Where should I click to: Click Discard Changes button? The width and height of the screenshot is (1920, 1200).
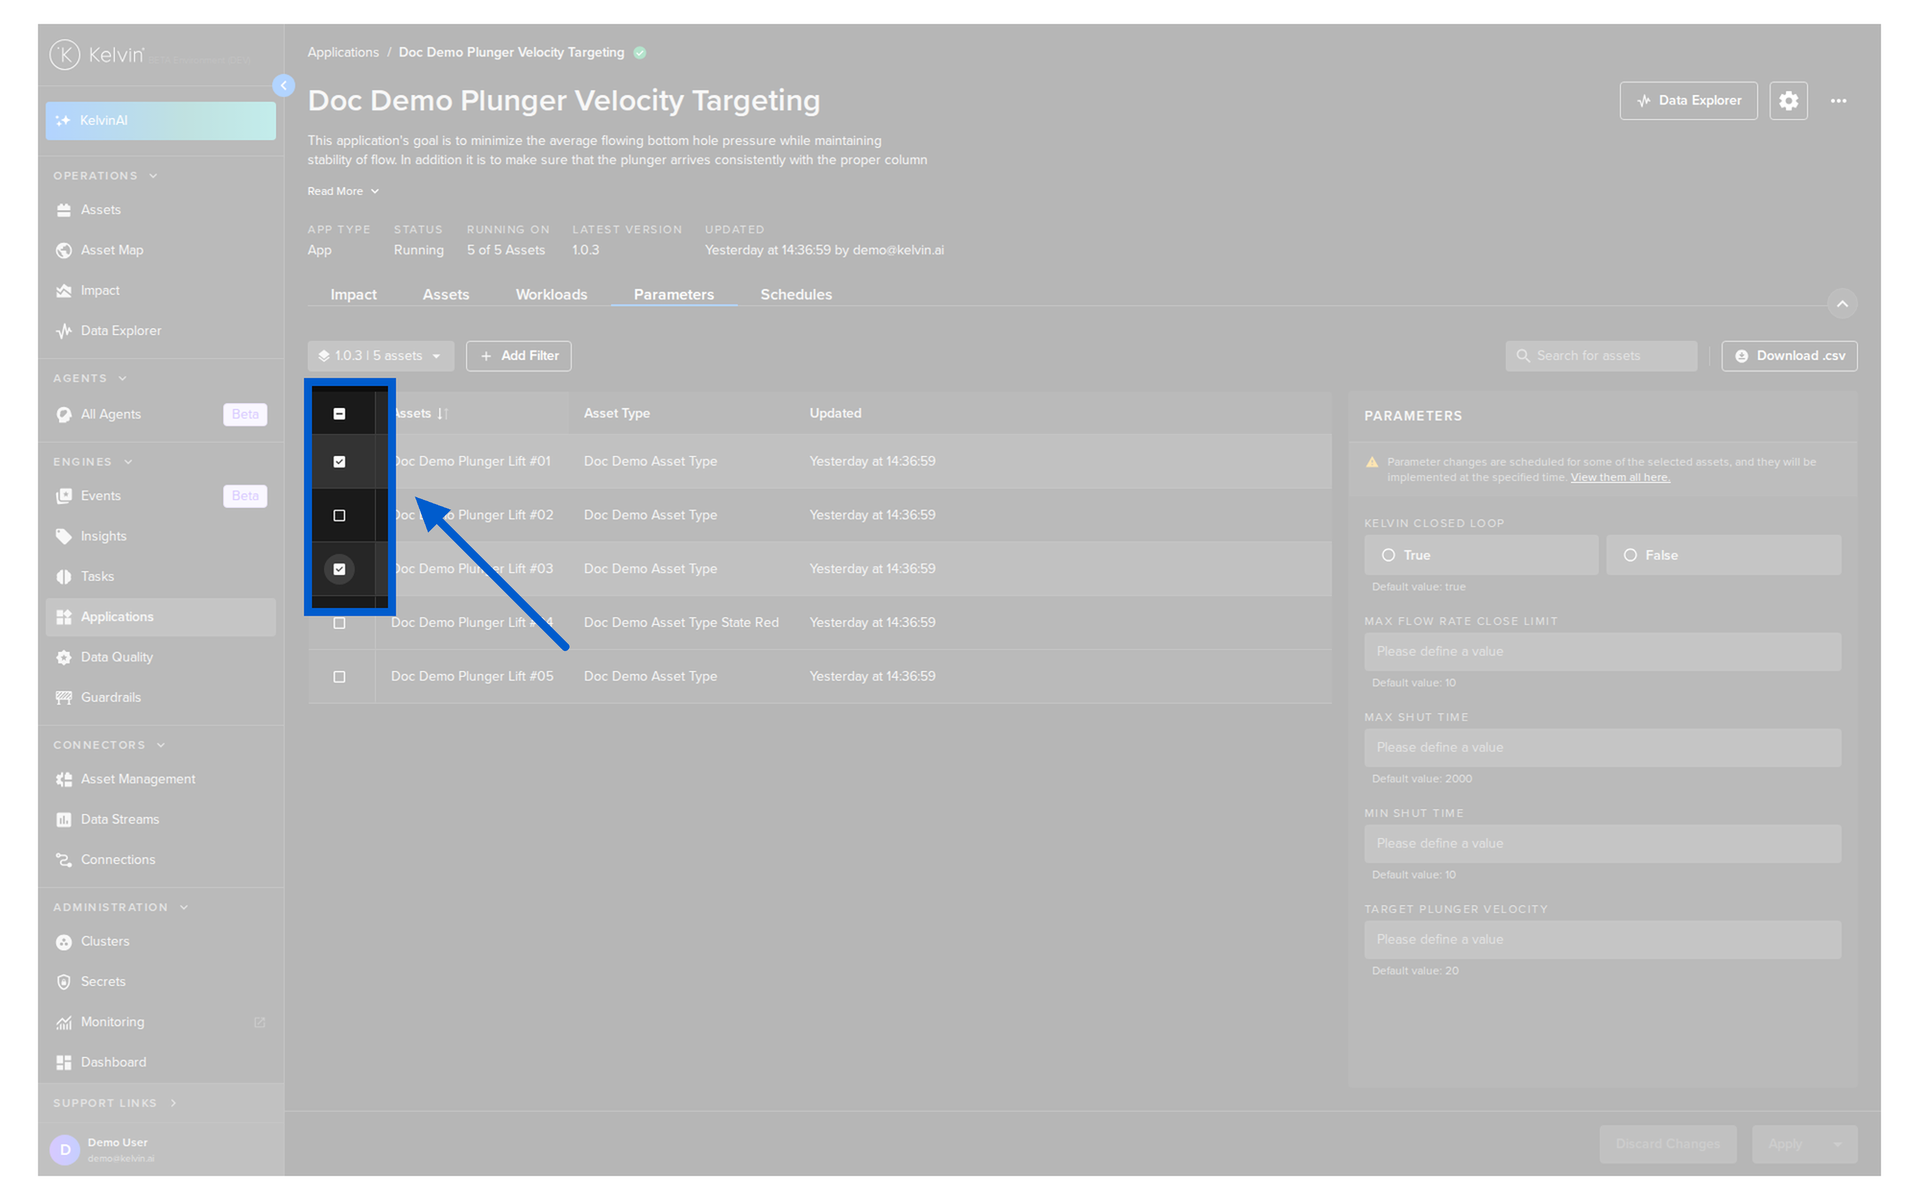click(1668, 1144)
